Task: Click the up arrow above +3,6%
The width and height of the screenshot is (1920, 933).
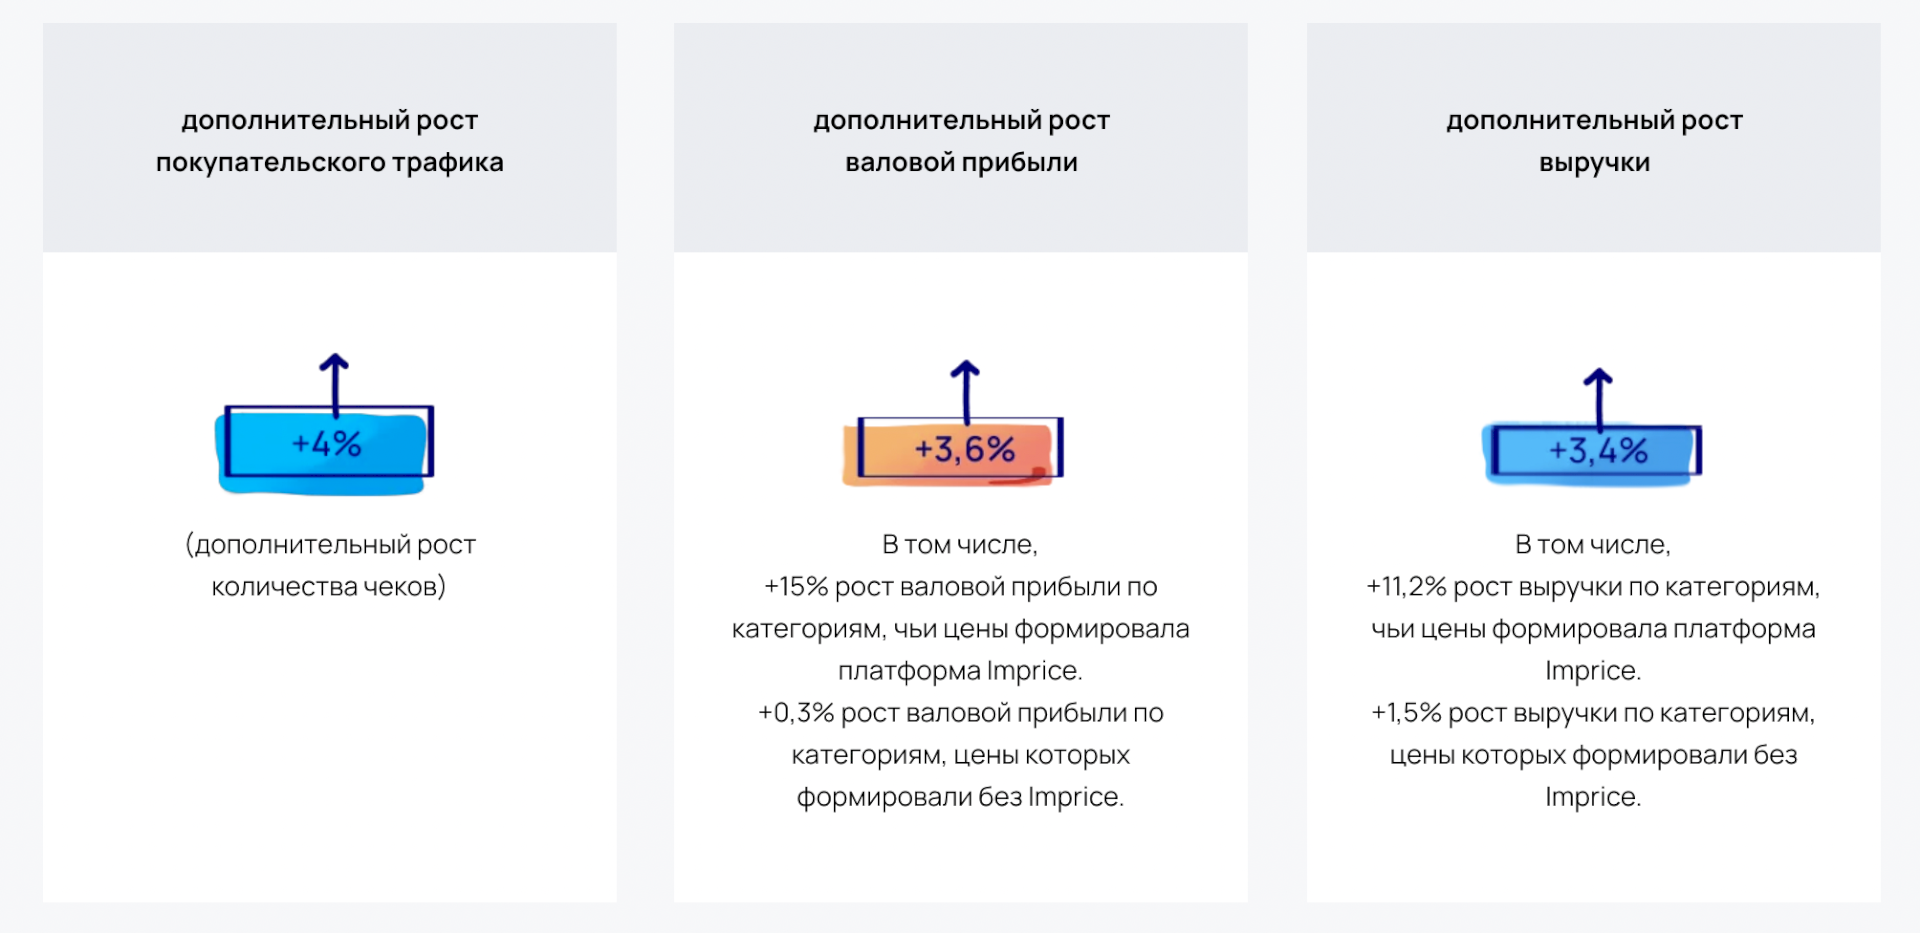Action: pos(965,390)
